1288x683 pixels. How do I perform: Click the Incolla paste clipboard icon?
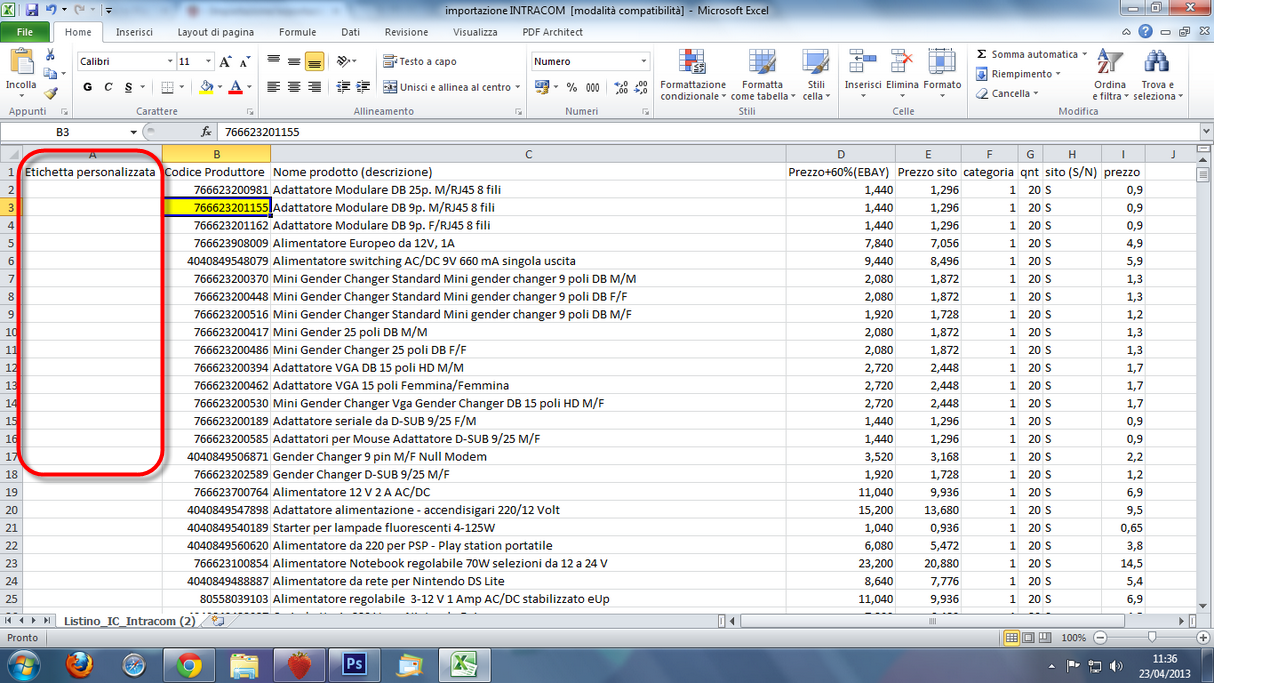click(x=21, y=62)
